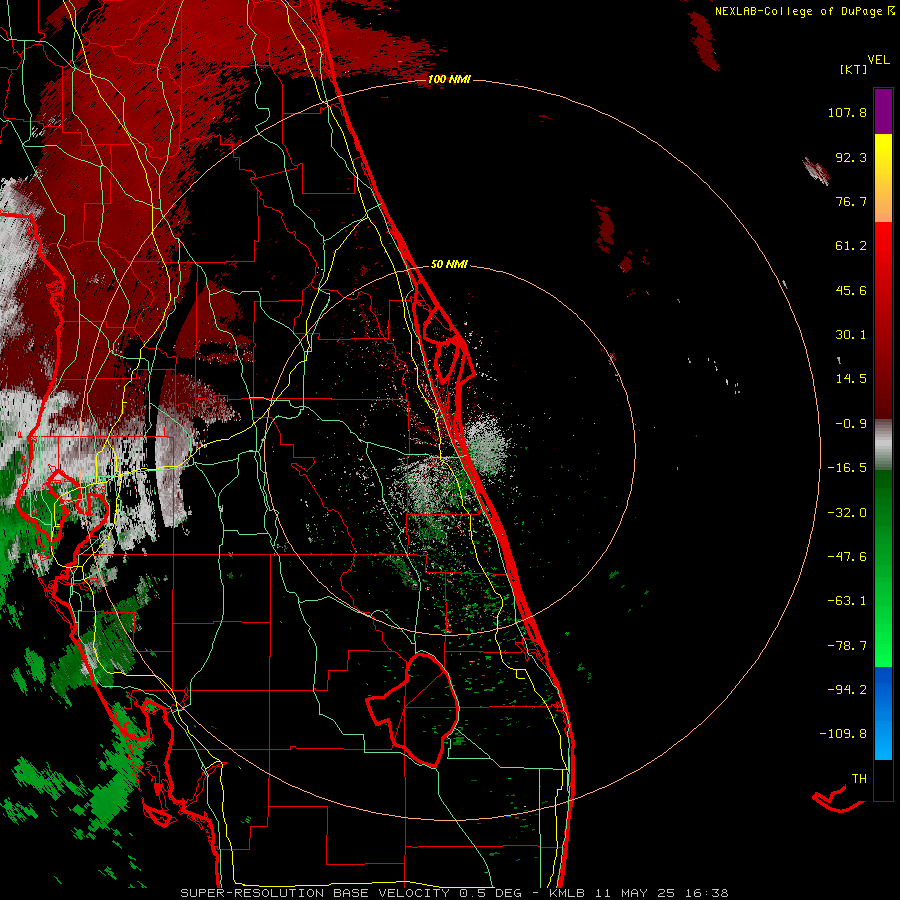Image resolution: width=900 pixels, height=900 pixels.
Task: Click the SUPER-RESOLUTION BASE VELOCITY caption text
Action: tap(317, 893)
